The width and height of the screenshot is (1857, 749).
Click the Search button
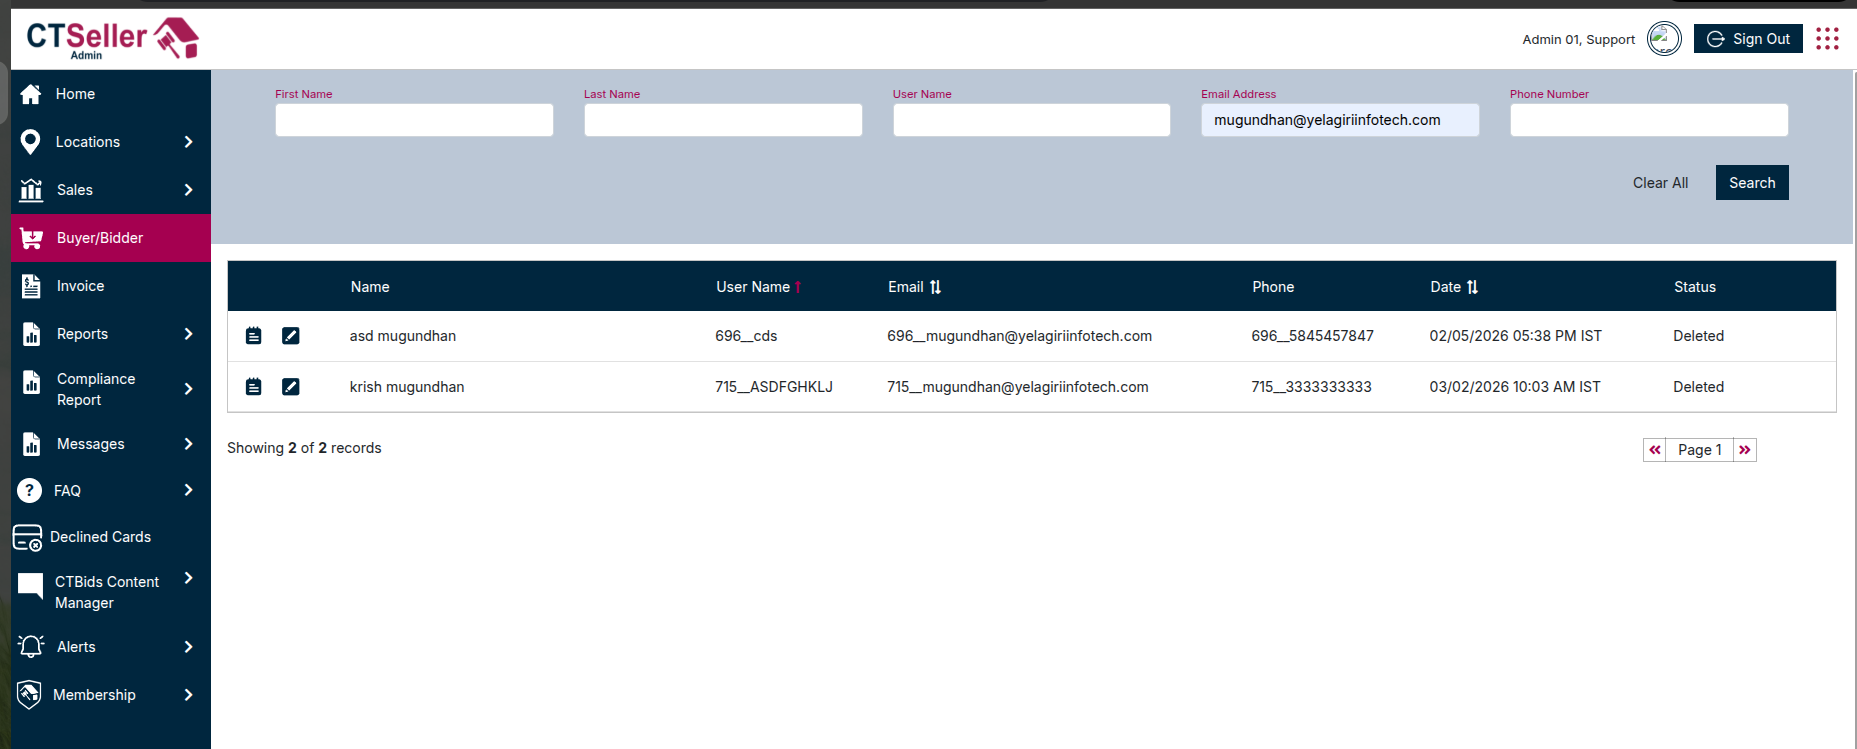[1752, 183]
